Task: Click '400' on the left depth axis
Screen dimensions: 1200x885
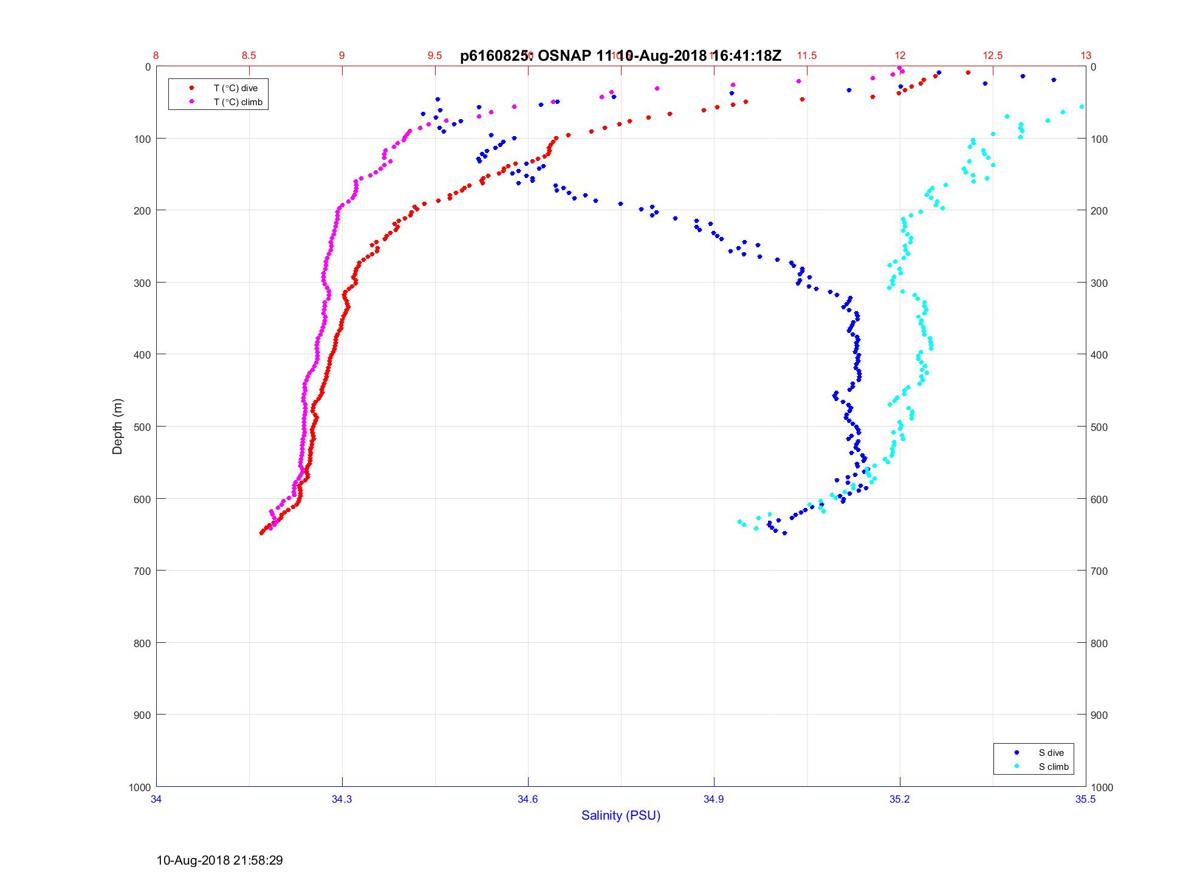Action: [141, 355]
